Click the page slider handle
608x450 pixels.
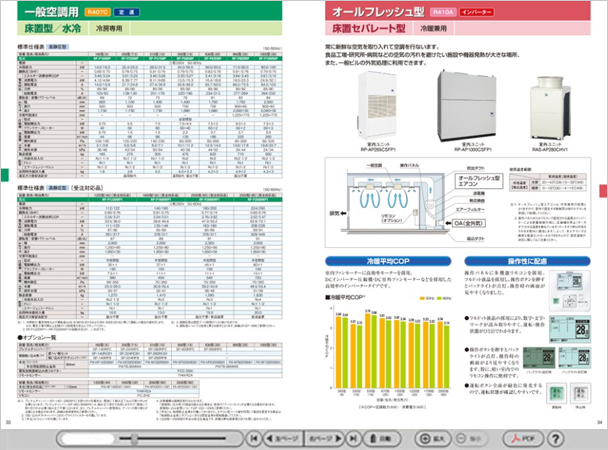point(134,439)
